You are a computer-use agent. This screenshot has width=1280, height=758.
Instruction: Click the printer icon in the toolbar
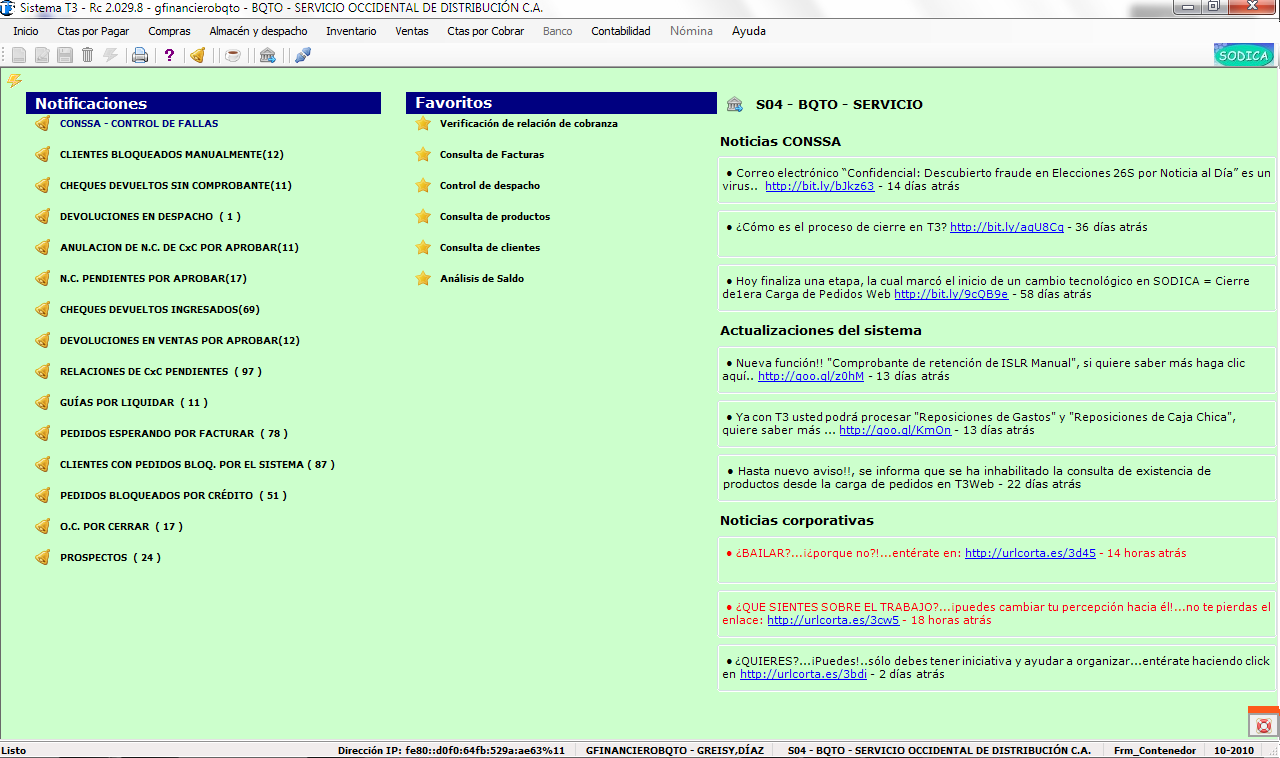140,55
